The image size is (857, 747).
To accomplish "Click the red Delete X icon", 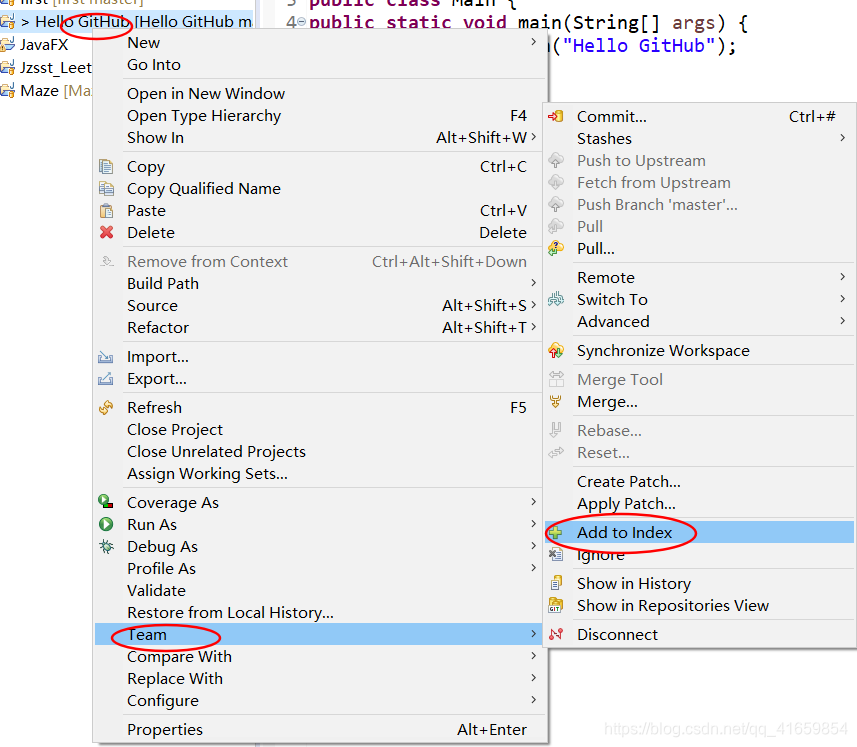I will (107, 232).
